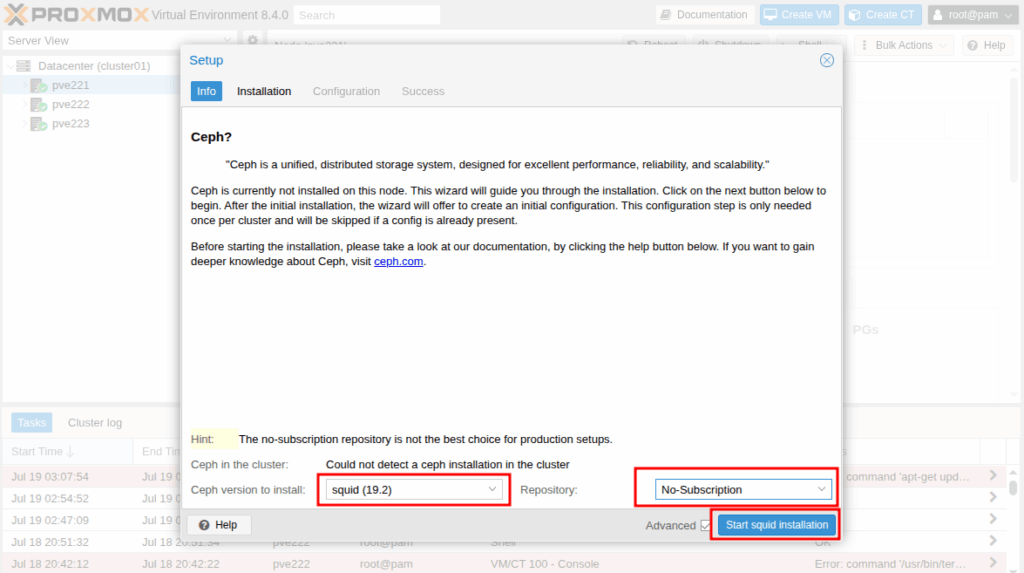
Task: Click the Create CT button
Action: [882, 14]
